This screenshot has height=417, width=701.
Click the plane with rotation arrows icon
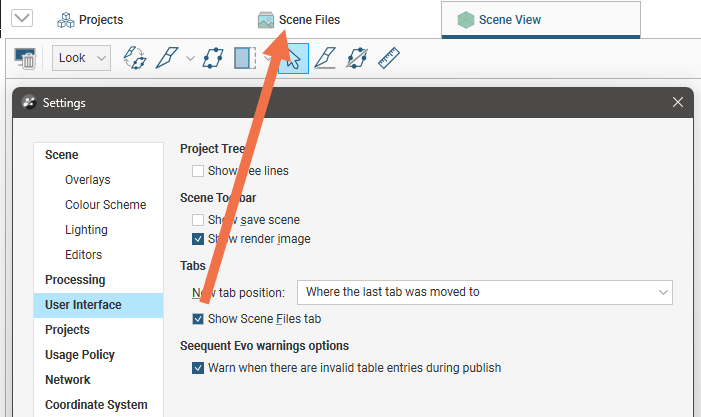point(356,58)
